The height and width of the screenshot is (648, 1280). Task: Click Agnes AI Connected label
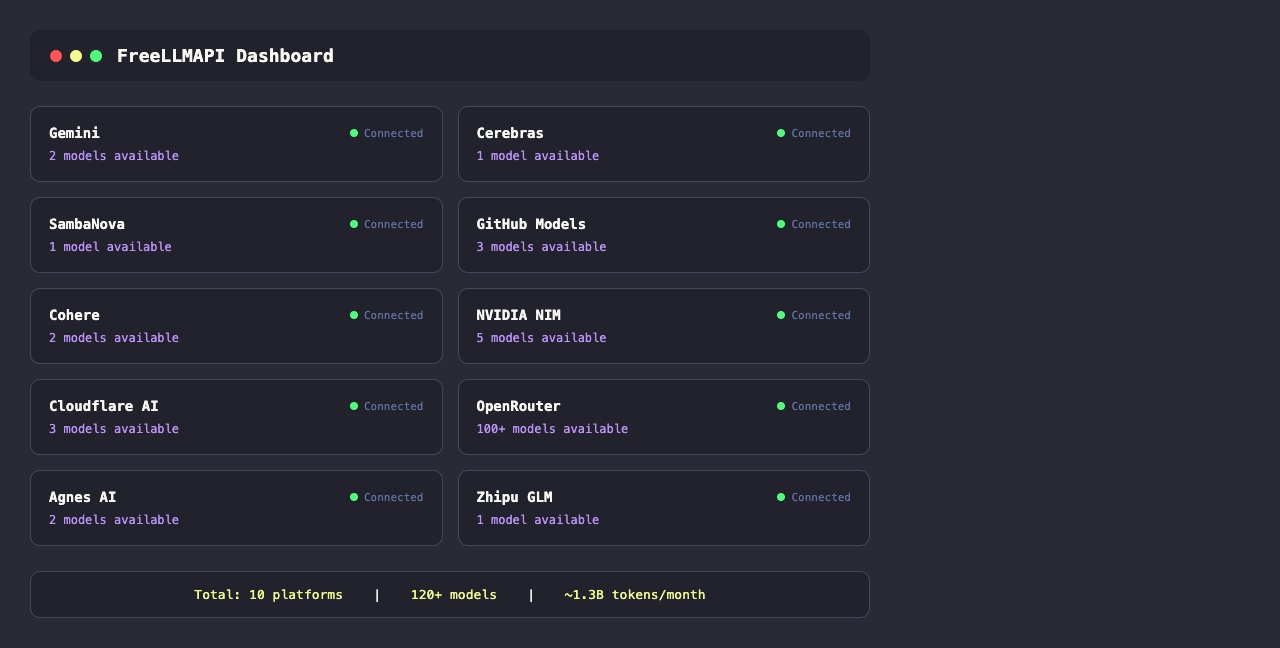coord(393,497)
